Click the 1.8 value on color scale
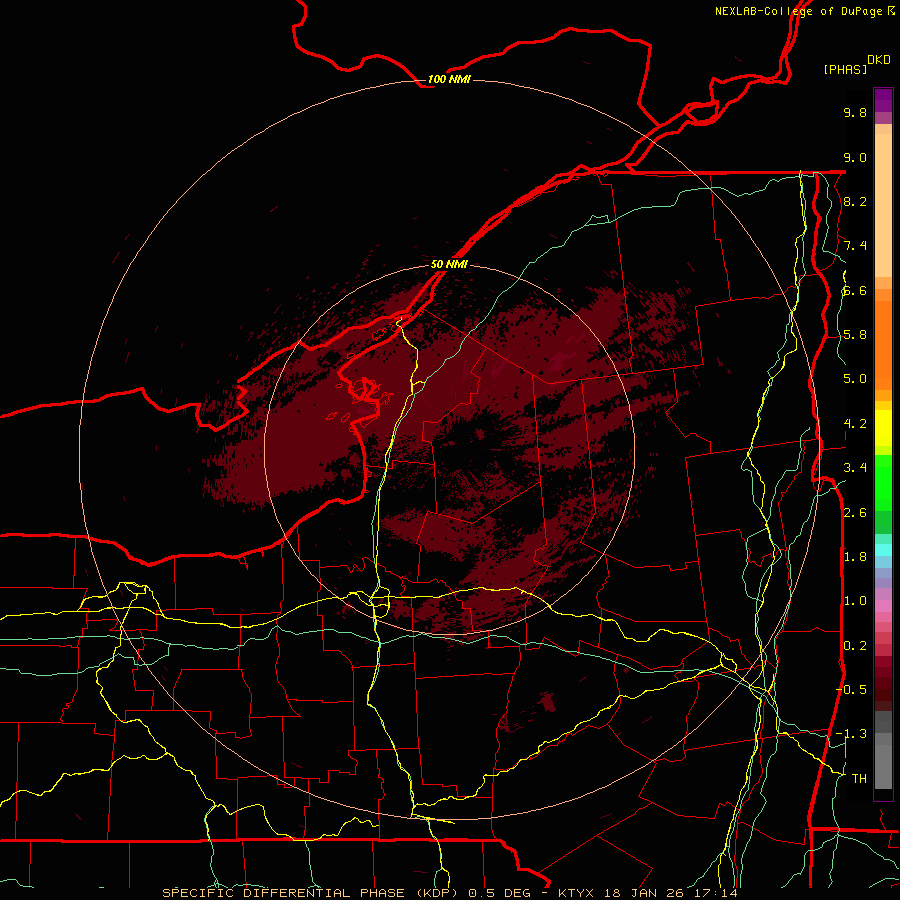The width and height of the screenshot is (900, 900). [x=855, y=557]
